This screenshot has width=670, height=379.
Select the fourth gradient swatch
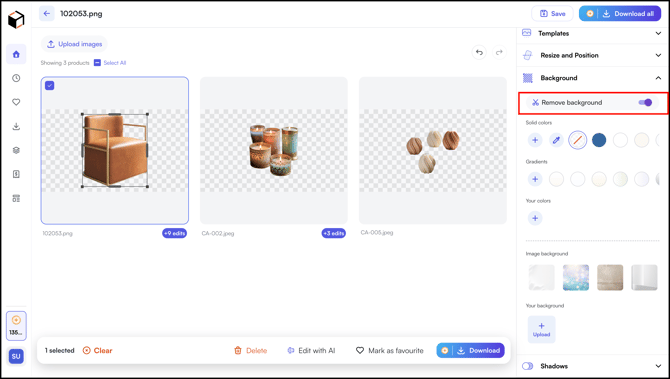click(620, 179)
